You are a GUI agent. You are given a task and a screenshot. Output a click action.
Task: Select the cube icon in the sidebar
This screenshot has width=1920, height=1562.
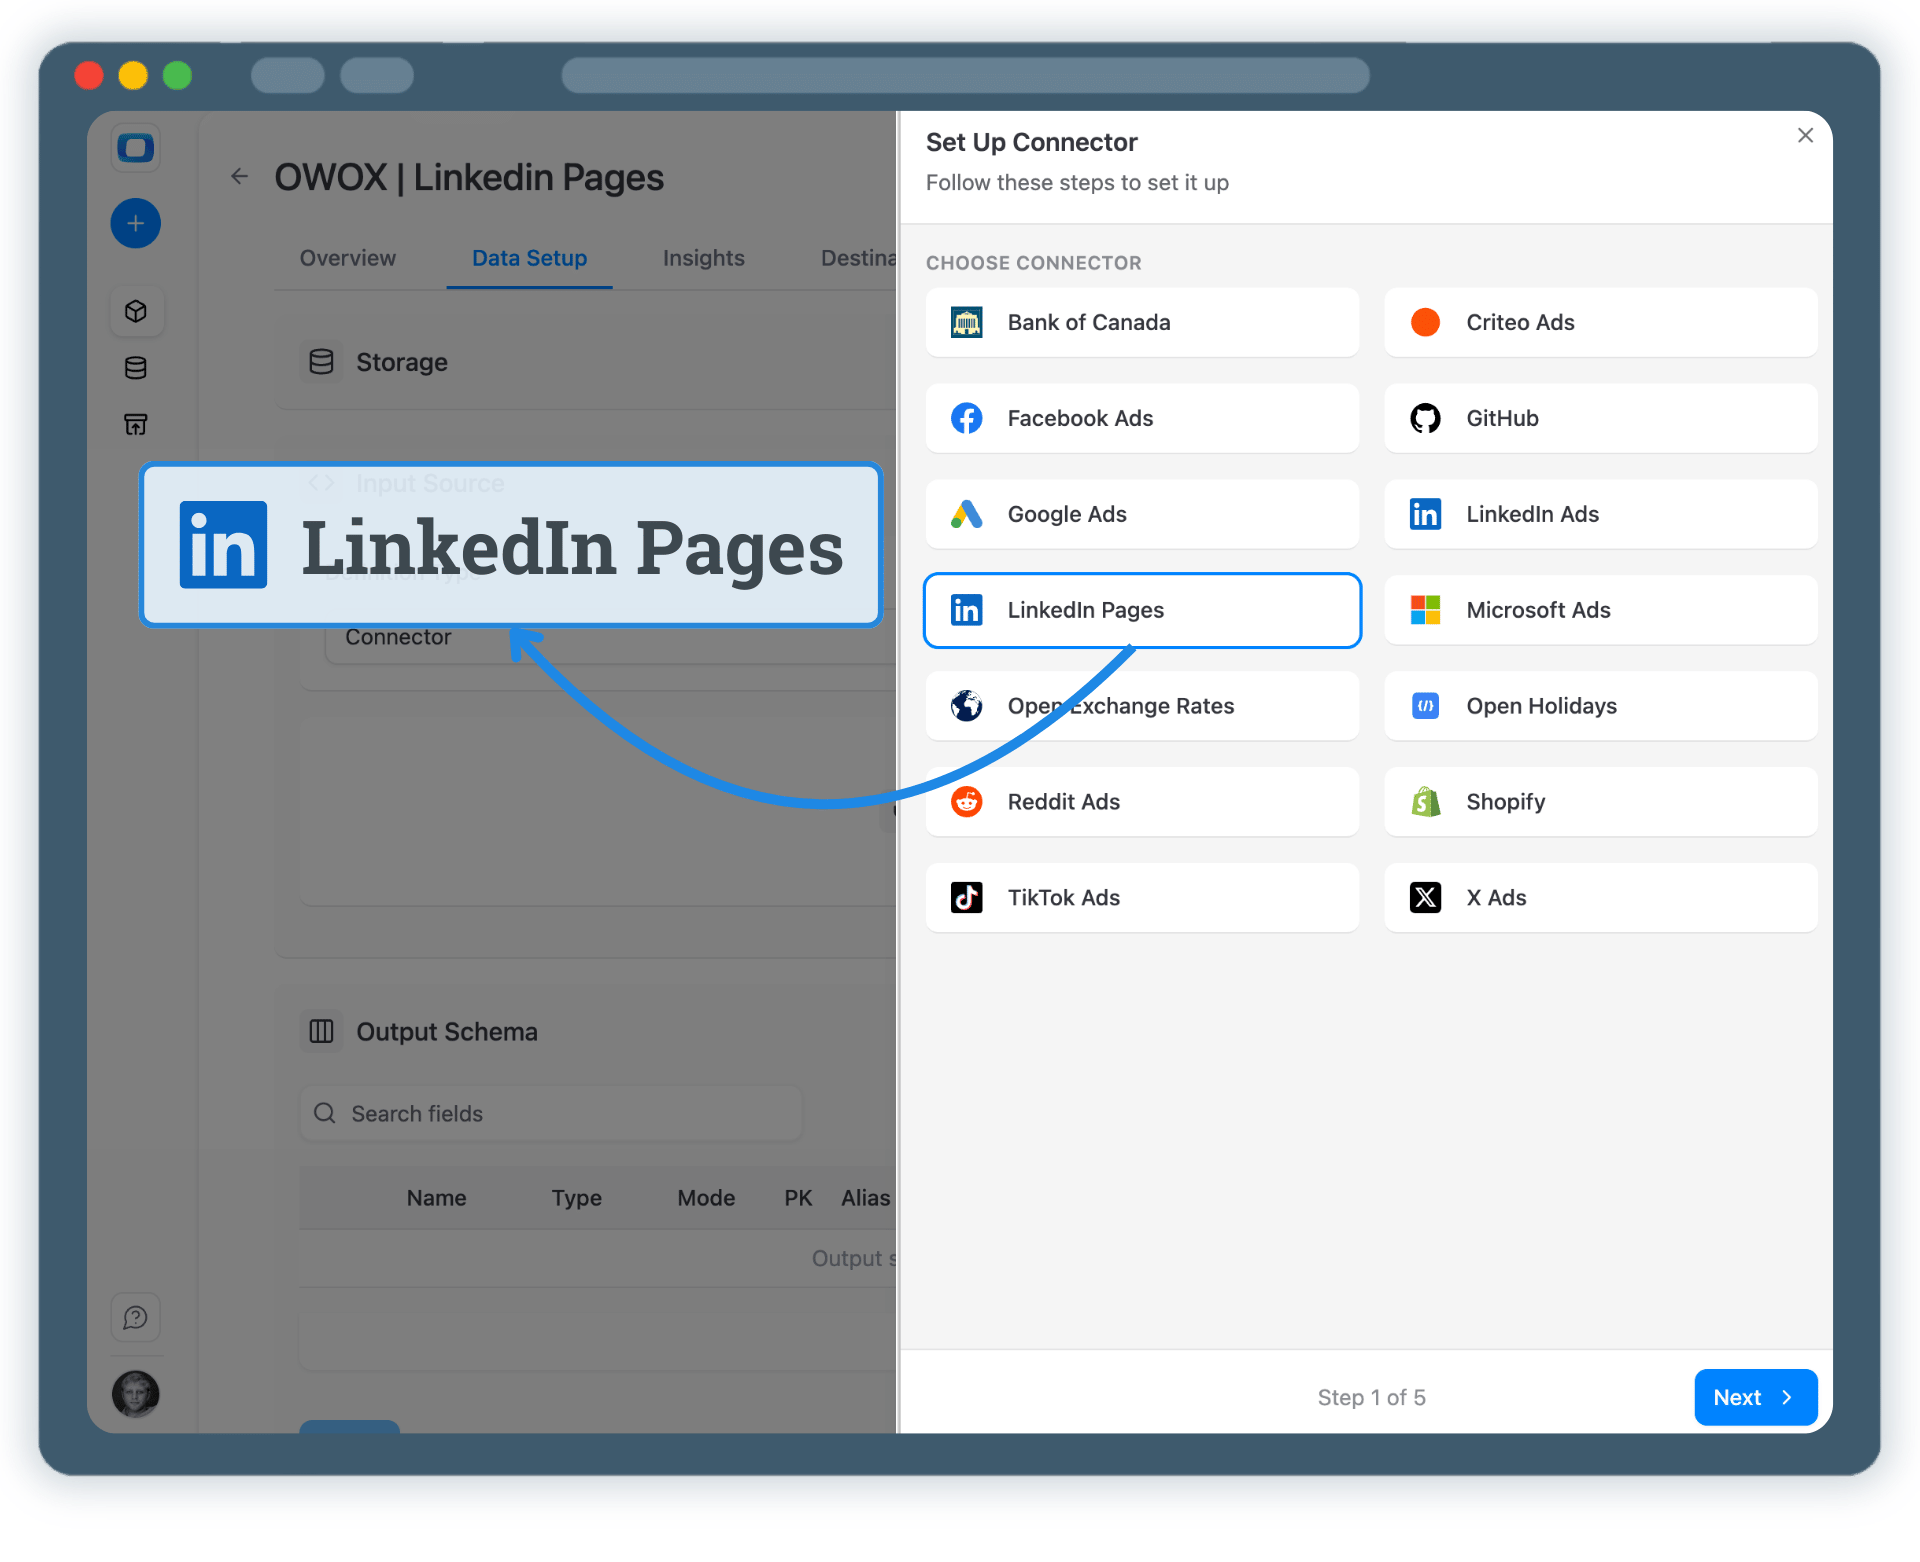click(x=136, y=311)
